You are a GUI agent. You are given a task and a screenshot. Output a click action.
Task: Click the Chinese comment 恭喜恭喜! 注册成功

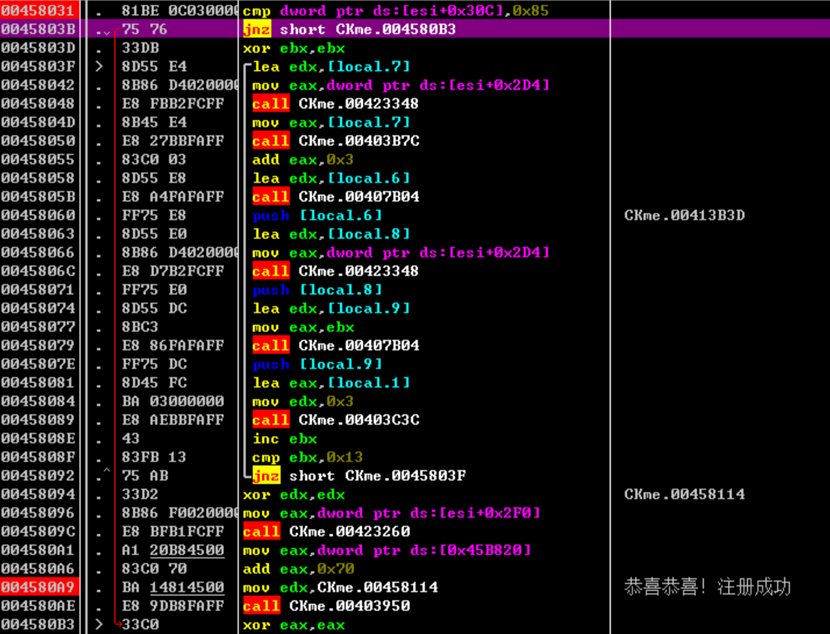coord(707,587)
